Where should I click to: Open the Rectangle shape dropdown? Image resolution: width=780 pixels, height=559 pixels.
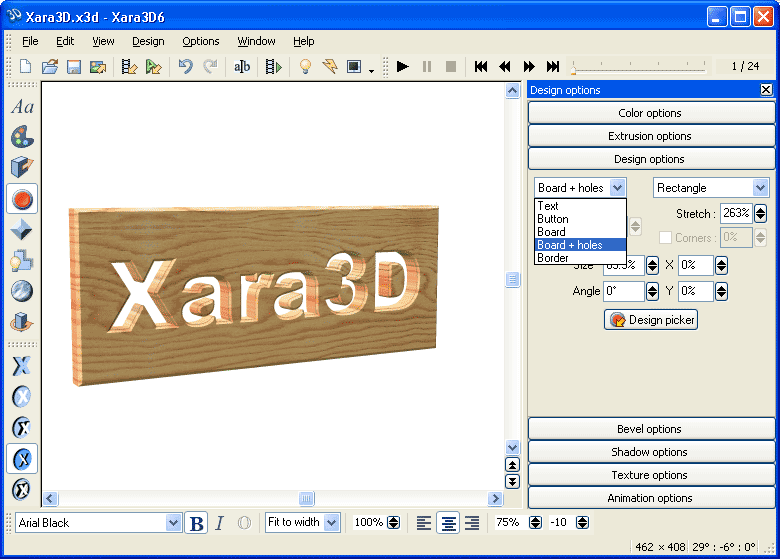pos(760,188)
